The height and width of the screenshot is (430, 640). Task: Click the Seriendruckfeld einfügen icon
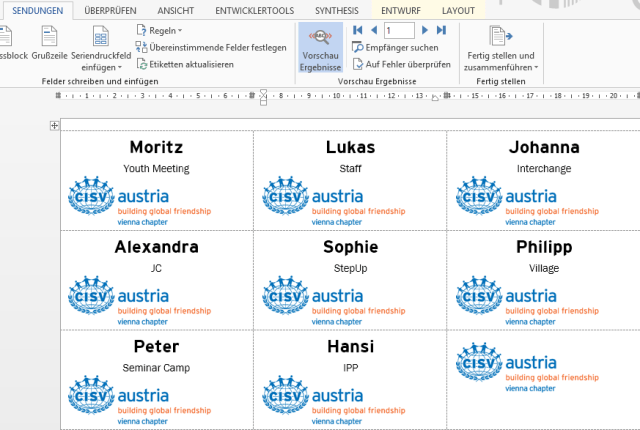pos(100,36)
